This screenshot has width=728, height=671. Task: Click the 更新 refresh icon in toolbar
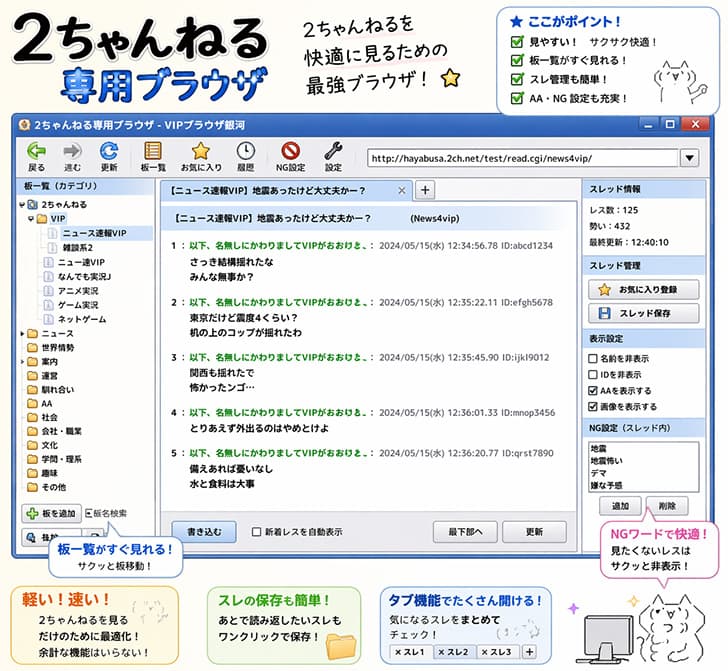click(x=109, y=151)
